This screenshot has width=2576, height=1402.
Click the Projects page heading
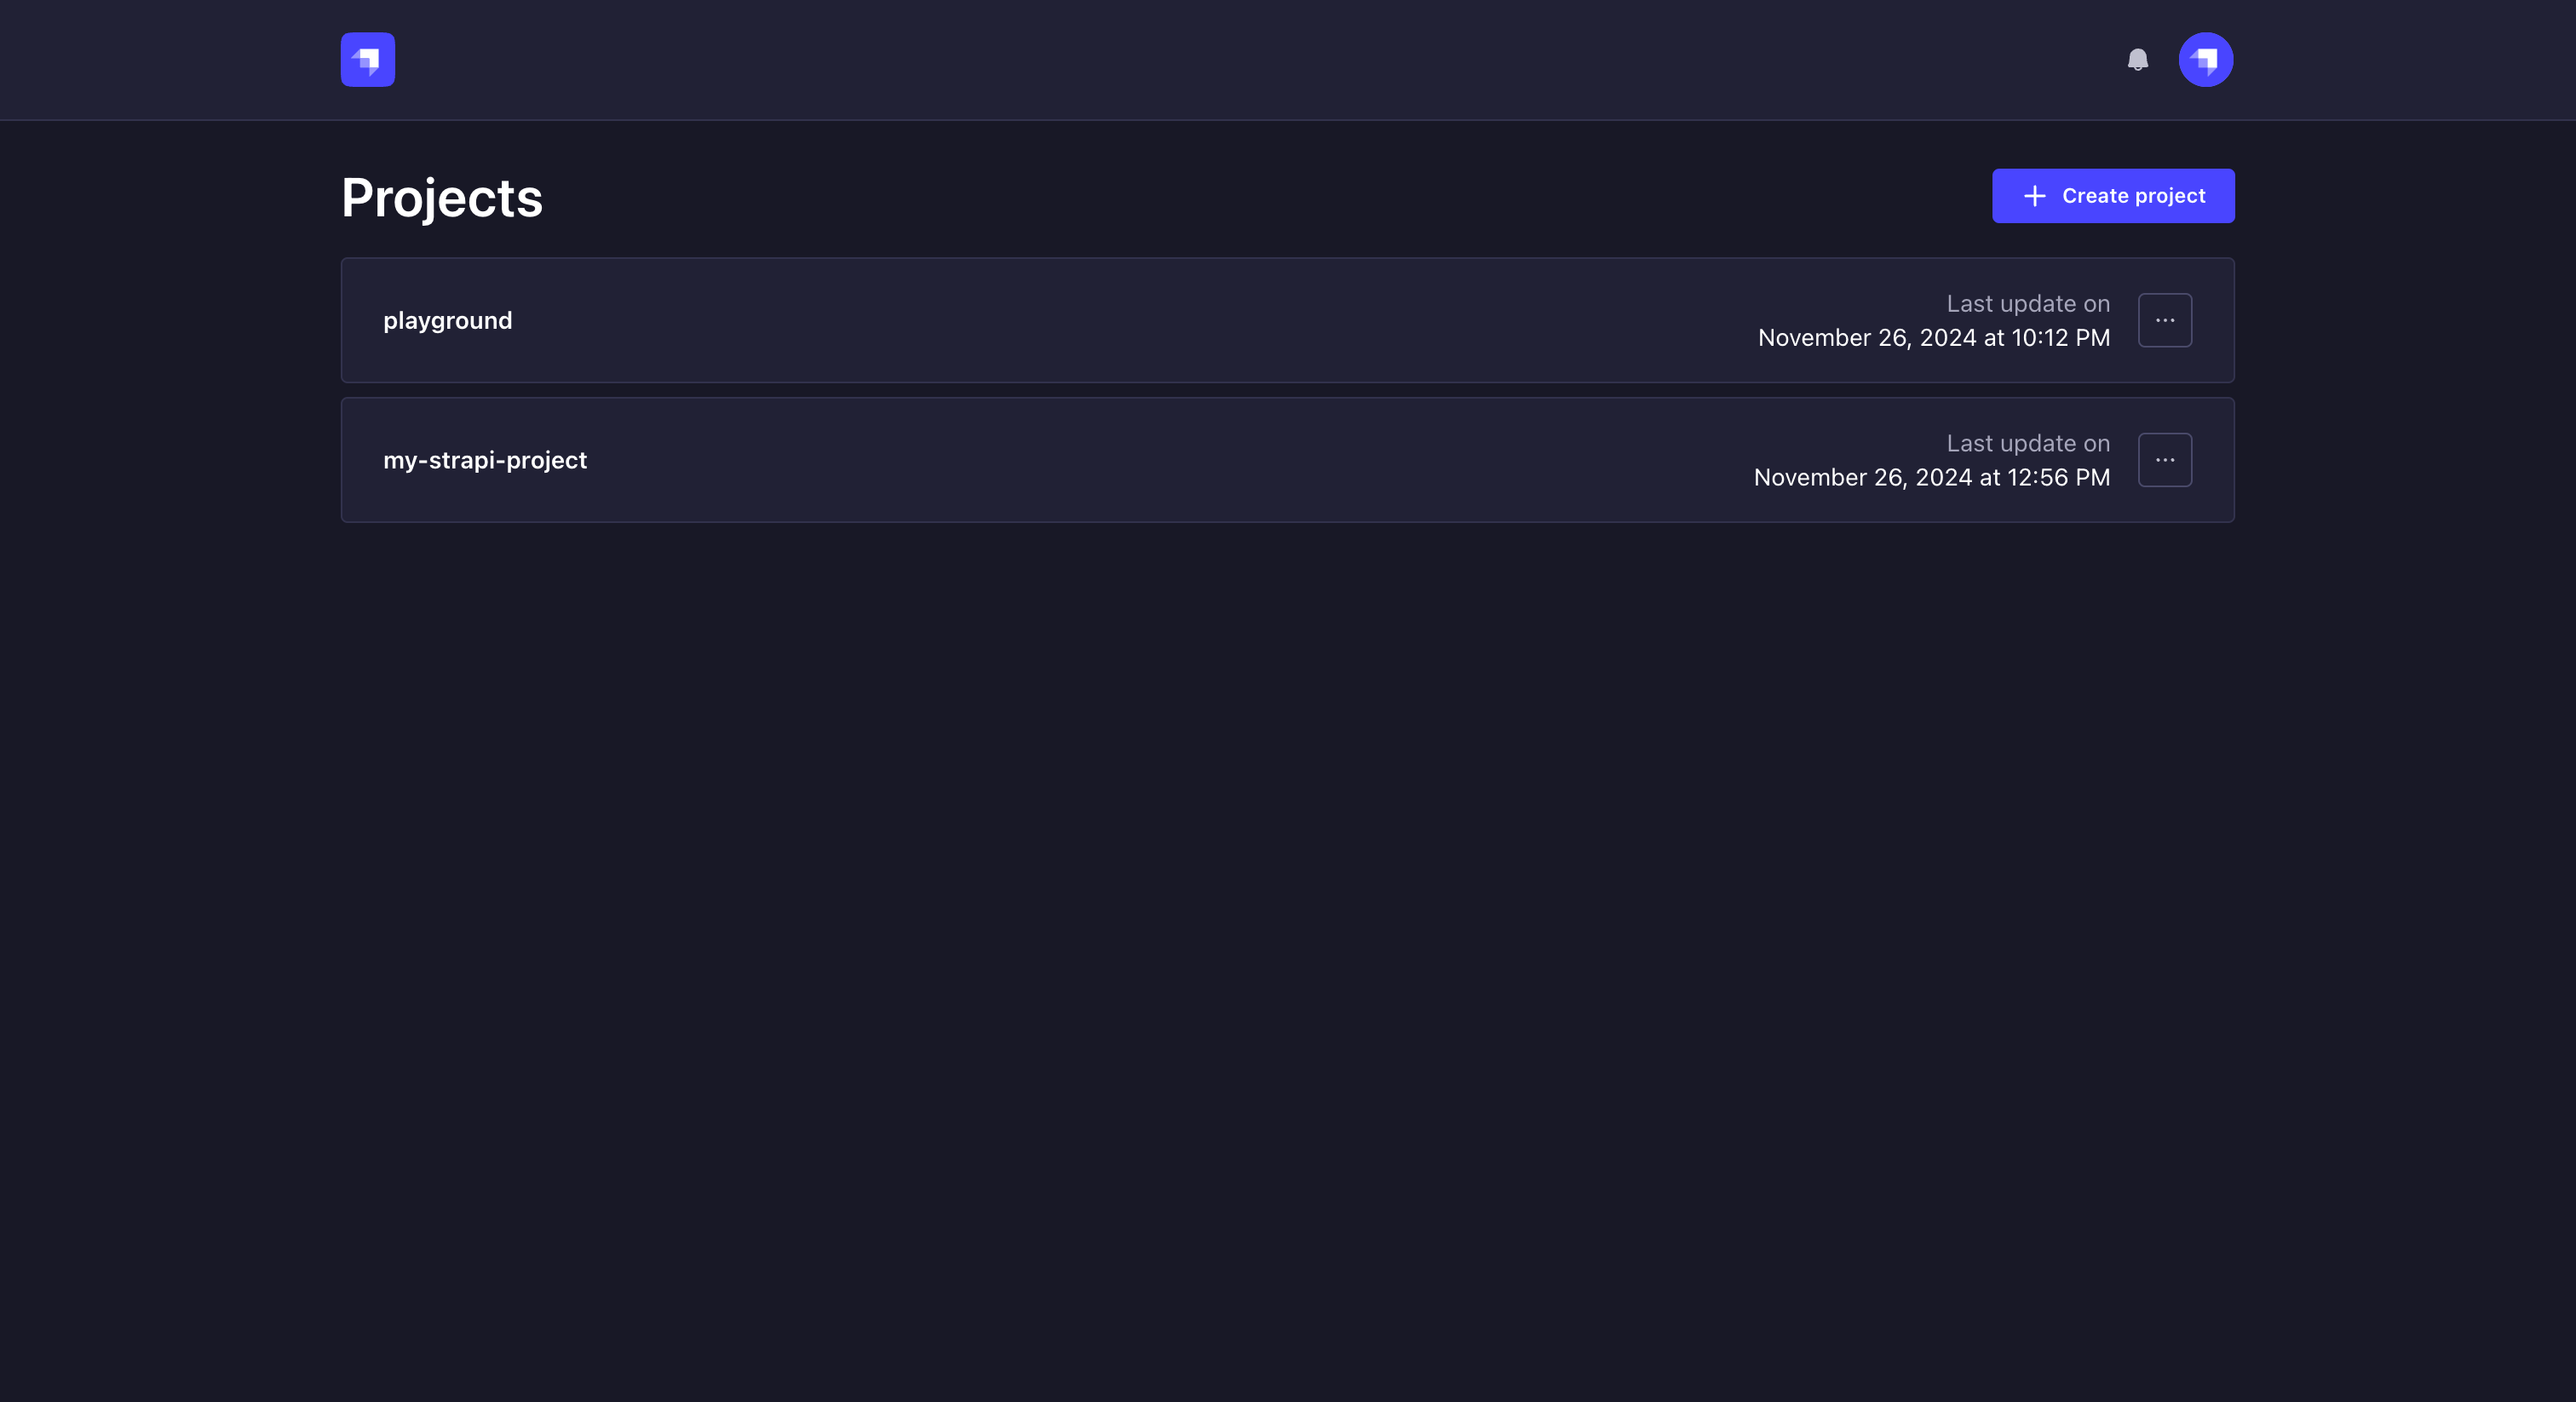[x=441, y=197]
